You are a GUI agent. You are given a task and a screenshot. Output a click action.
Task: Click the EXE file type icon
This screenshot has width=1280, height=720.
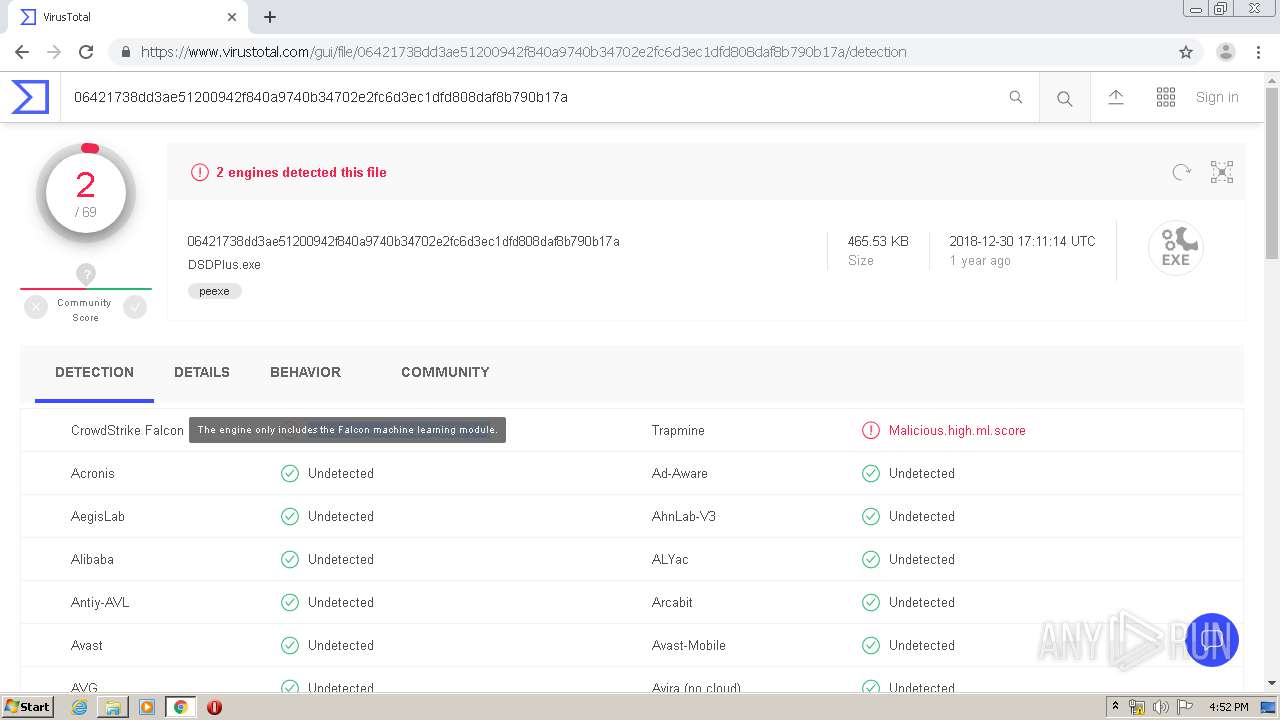coord(1175,248)
